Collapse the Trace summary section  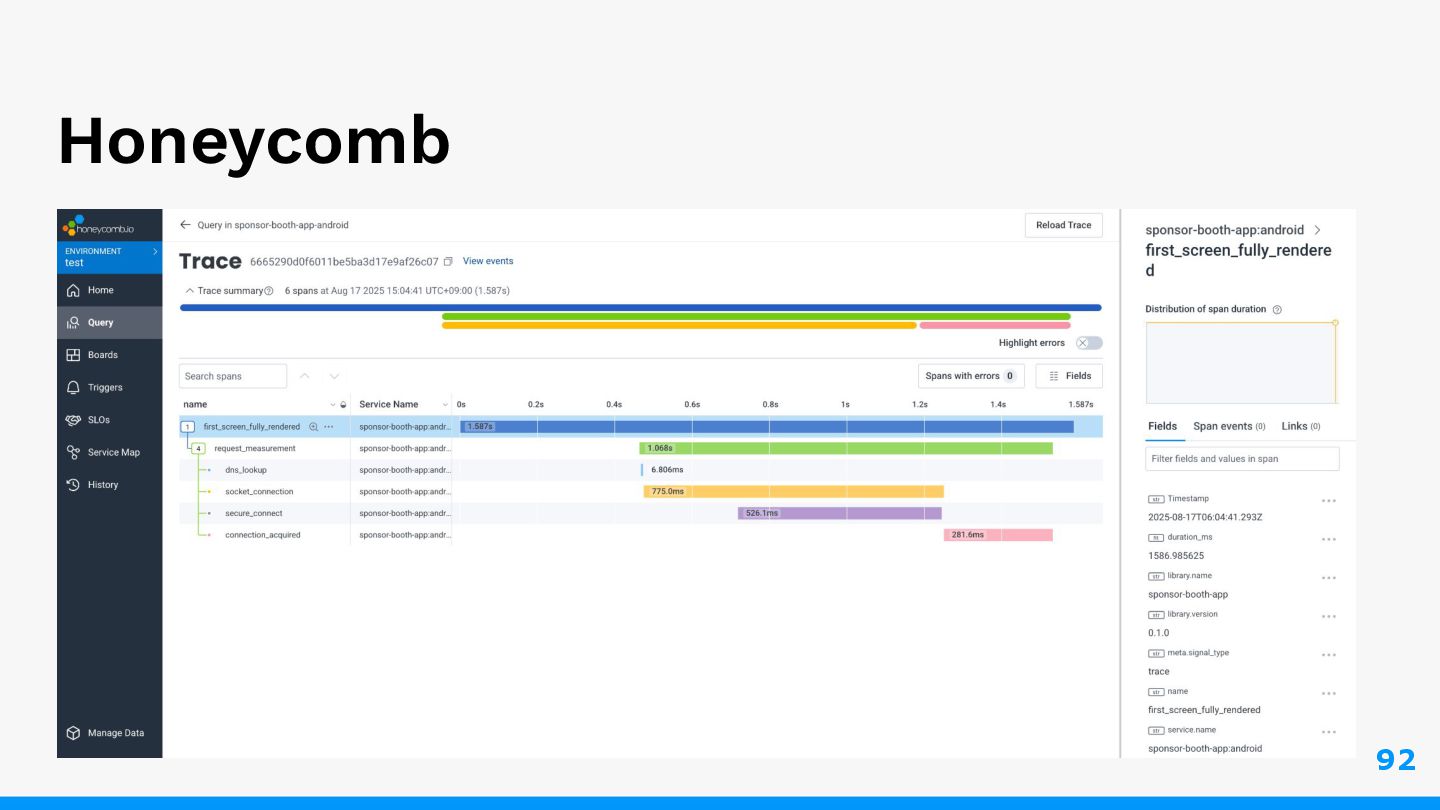tap(190, 291)
